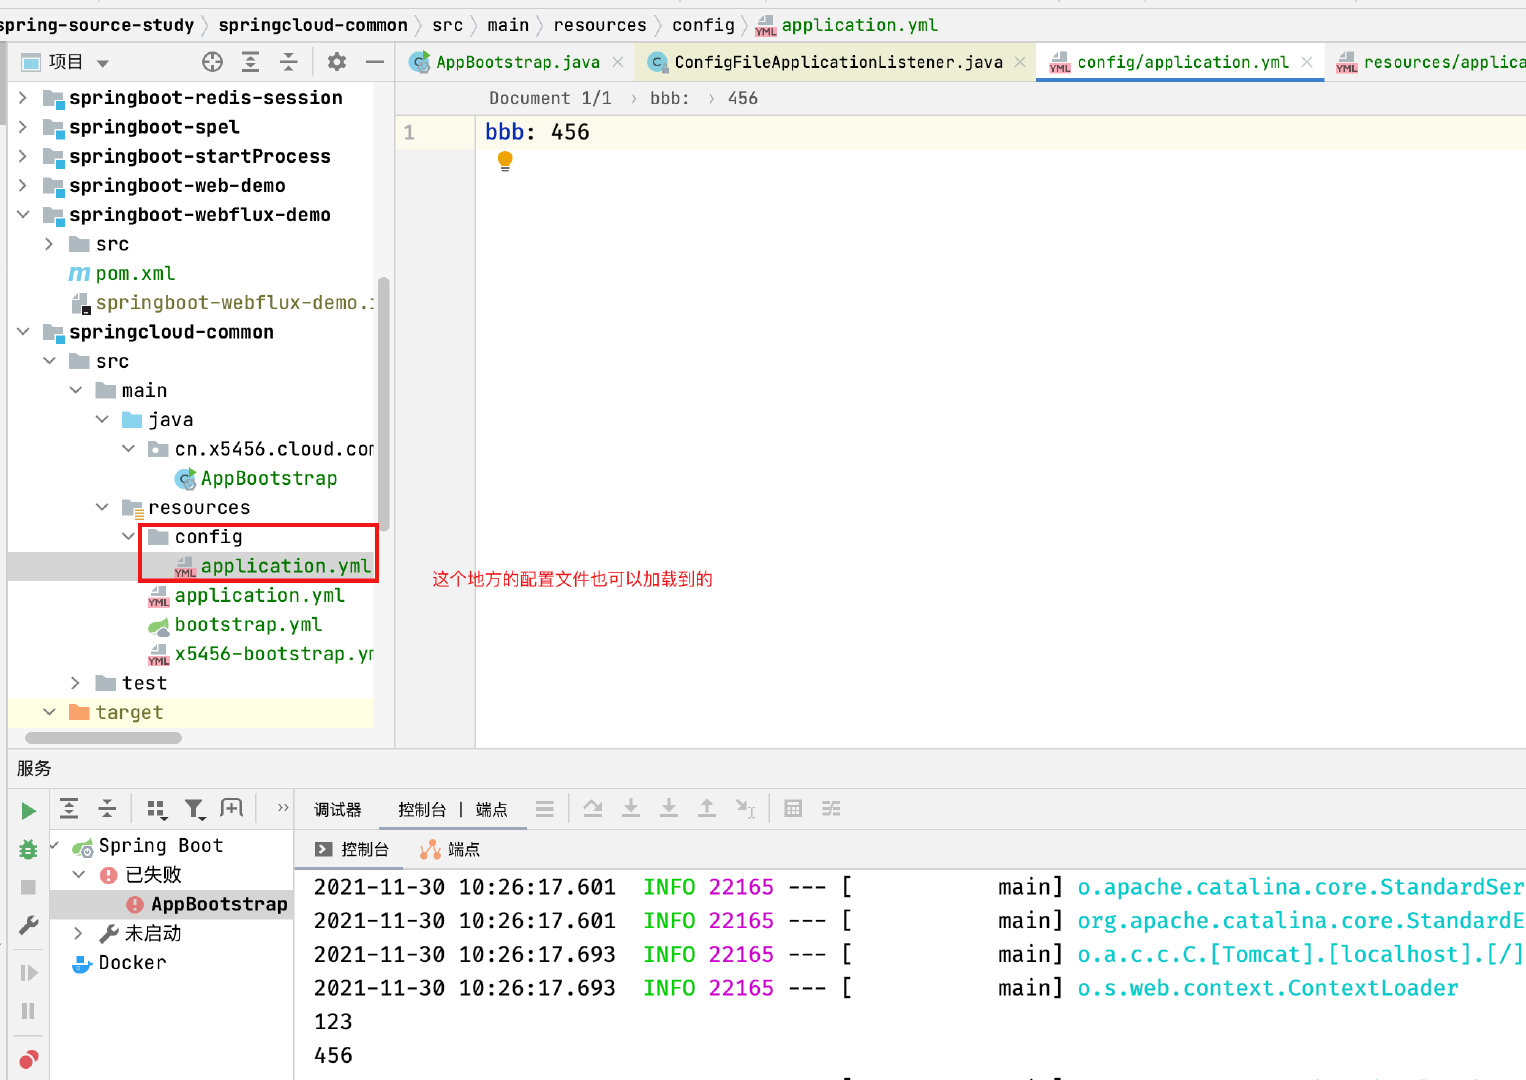The height and width of the screenshot is (1080, 1526).
Task: Open the wrench settings icon in services sidebar
Action: [28, 926]
